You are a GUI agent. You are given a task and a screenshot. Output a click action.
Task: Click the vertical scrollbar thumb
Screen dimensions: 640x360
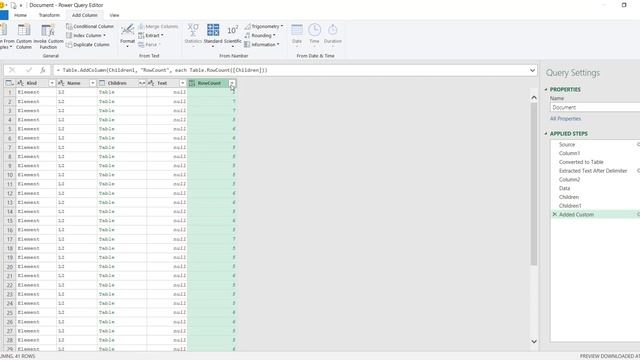(534, 184)
